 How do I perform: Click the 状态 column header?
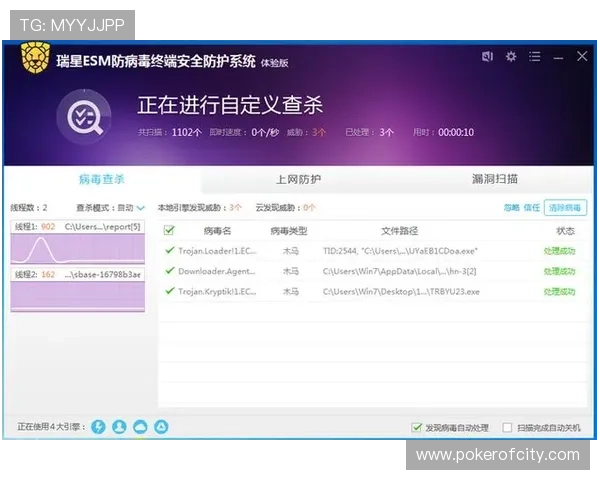click(565, 231)
